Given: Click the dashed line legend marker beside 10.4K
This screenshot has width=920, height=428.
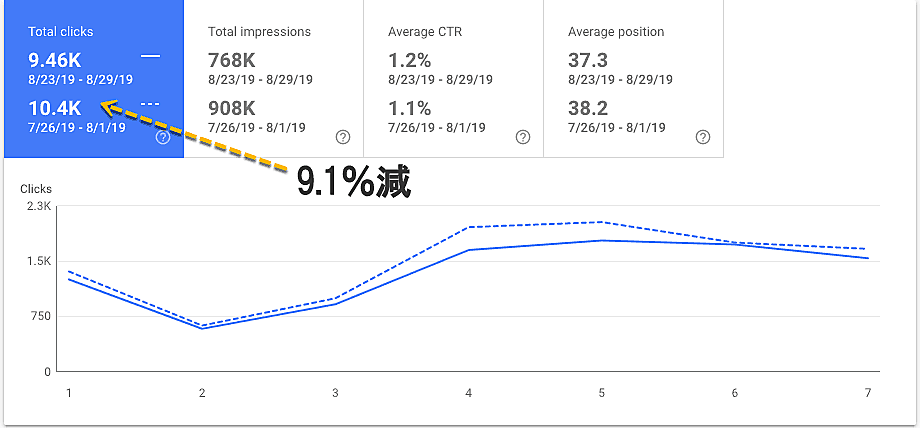Looking at the screenshot, I should pos(150,104).
